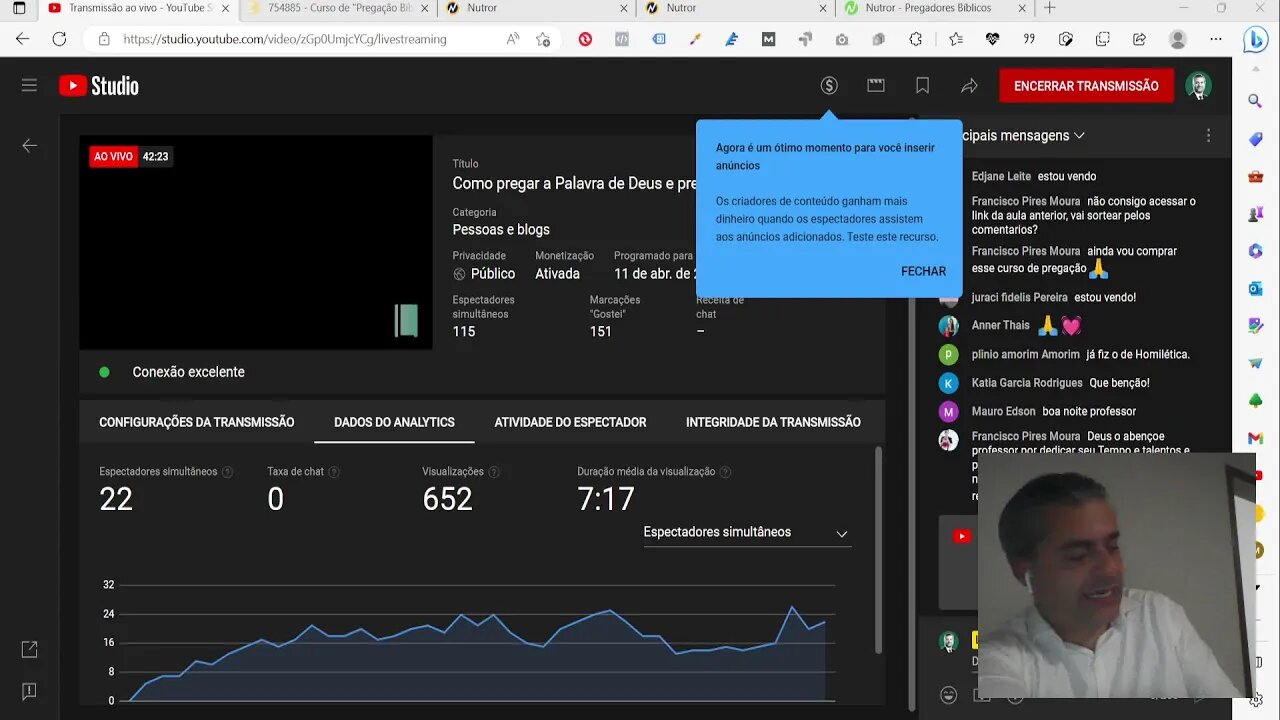Expand the Principais mensagens chat filter dropdown
1280x720 pixels.
click(x=1023, y=135)
